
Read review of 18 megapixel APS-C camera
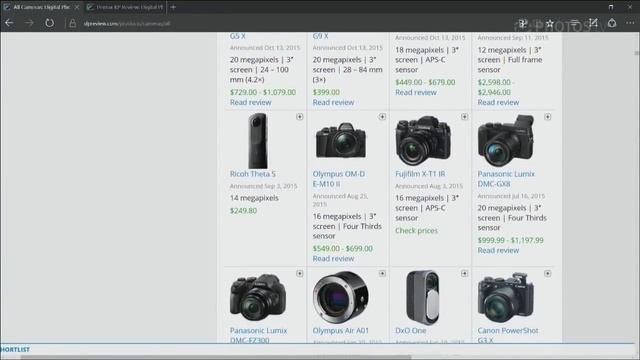(x=416, y=93)
